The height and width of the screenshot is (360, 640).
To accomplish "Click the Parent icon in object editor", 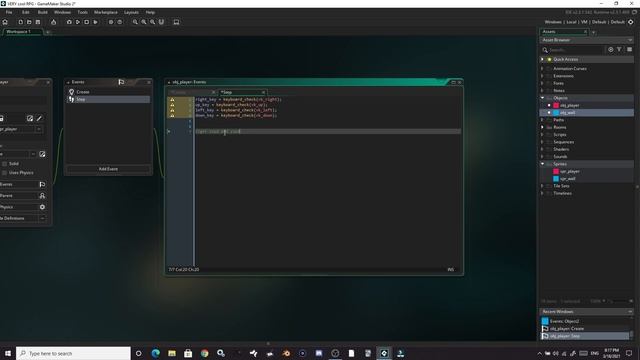I will click(x=42, y=196).
